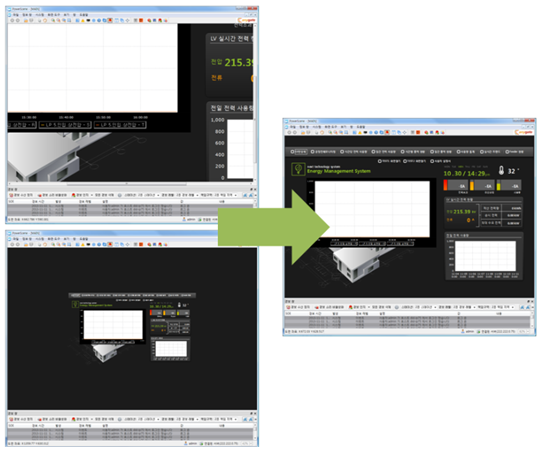Click the thermometer icon beside 32°
544x449 pixels.
(x=501, y=170)
